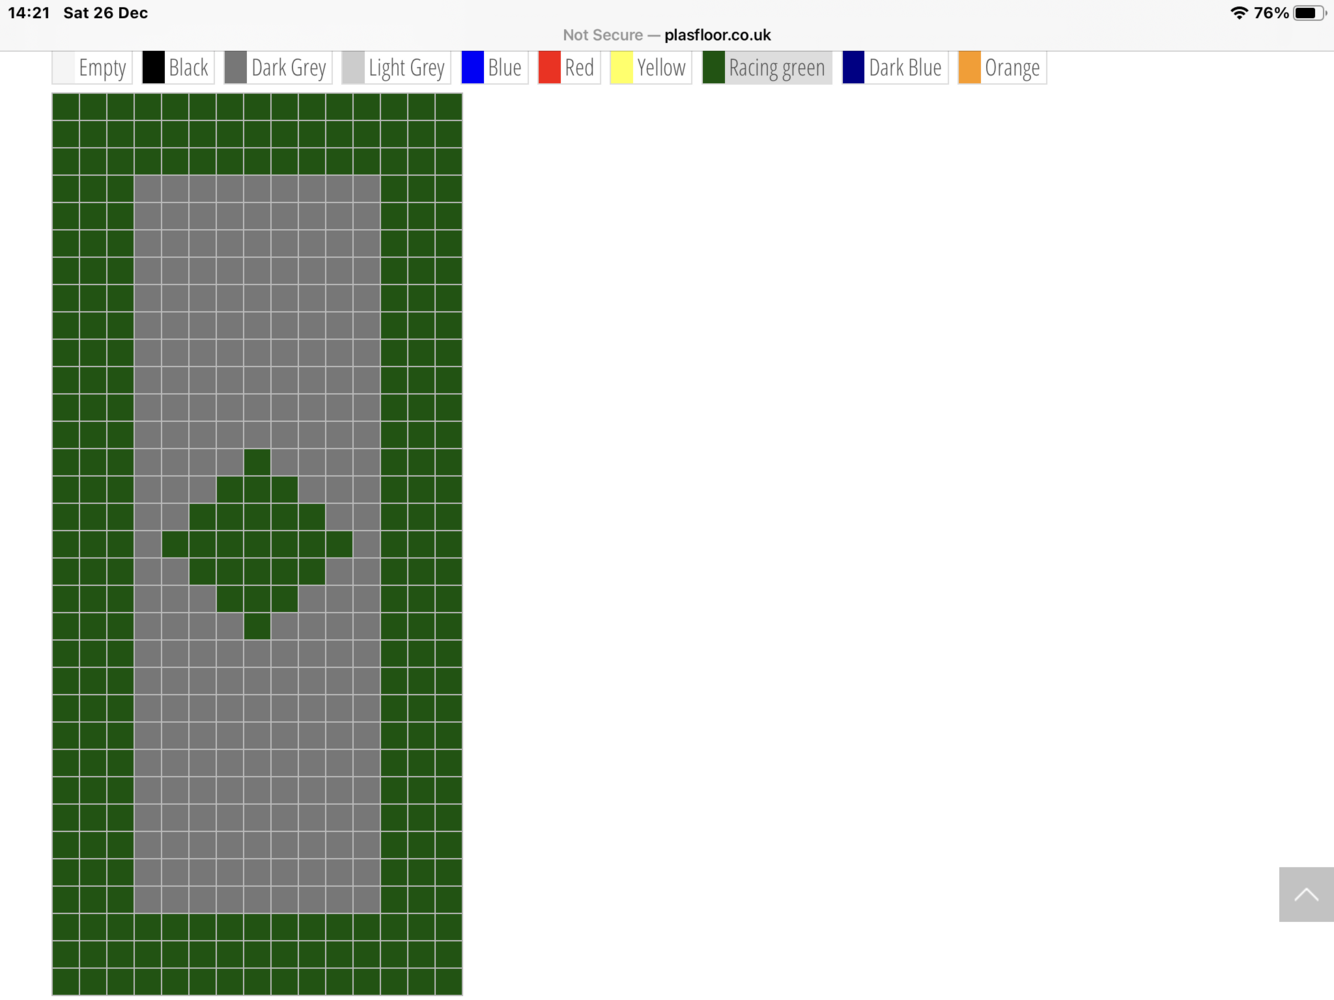Click the top-left corner grey tile

pos(148,189)
